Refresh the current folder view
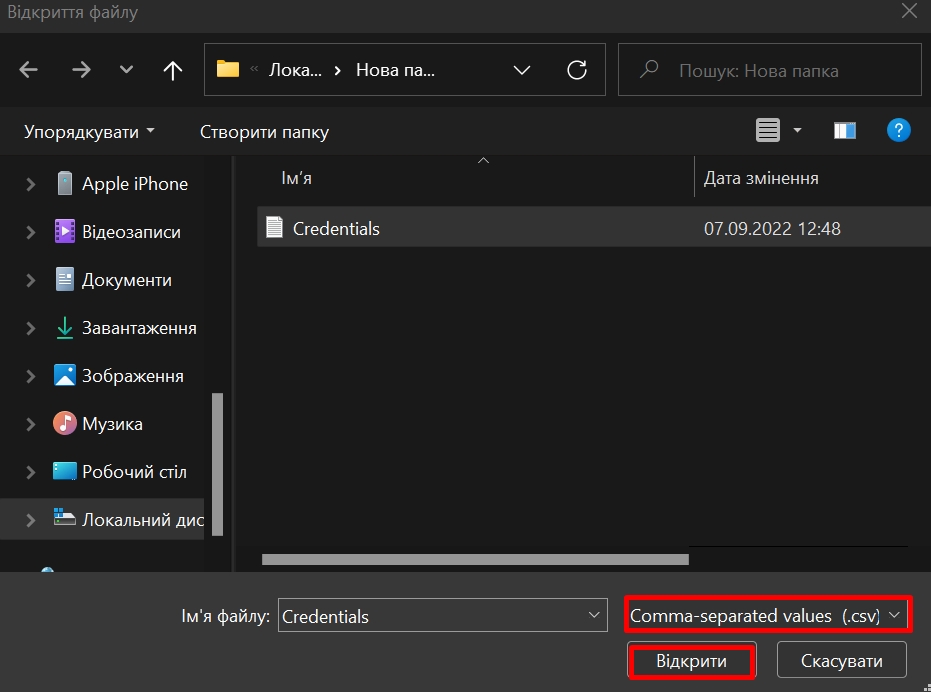 pyautogui.click(x=576, y=70)
